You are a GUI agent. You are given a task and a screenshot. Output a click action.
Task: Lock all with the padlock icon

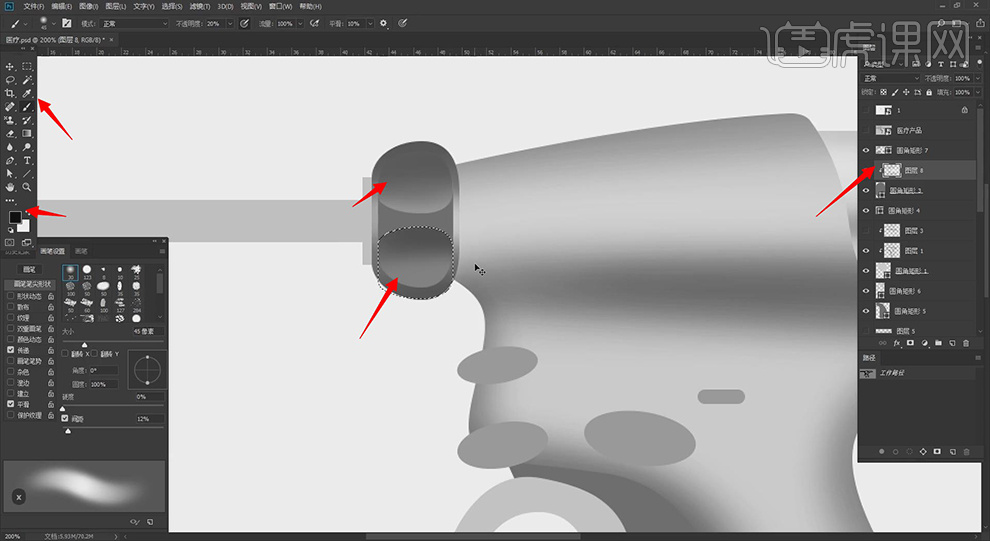pos(929,92)
